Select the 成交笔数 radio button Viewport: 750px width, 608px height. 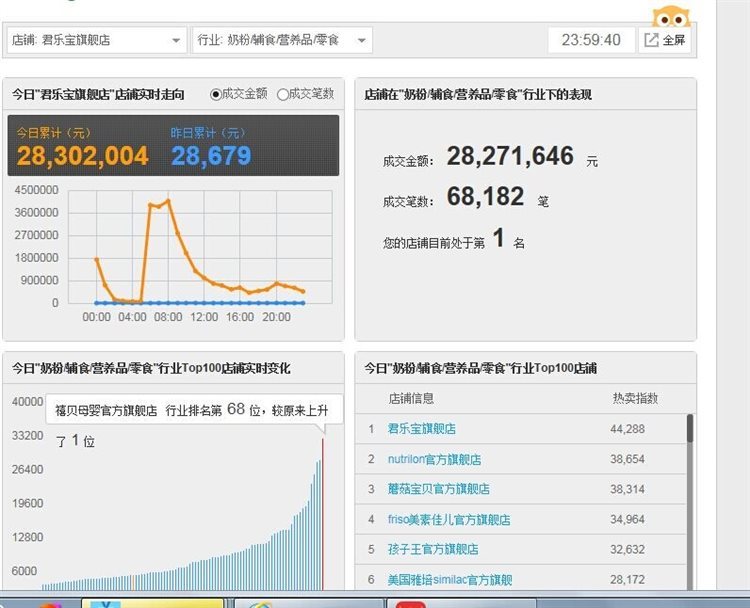pyautogui.click(x=283, y=95)
